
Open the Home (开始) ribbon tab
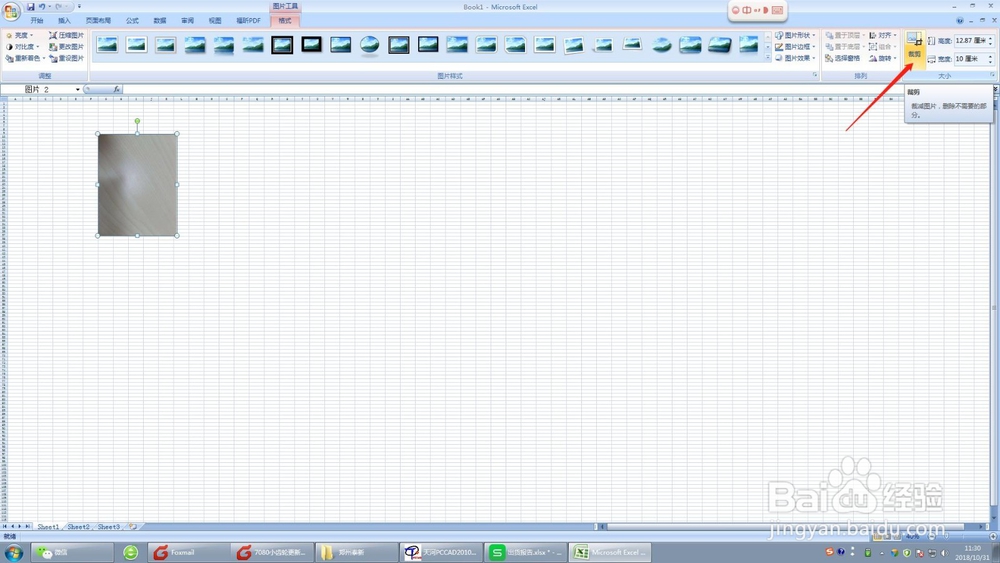37,20
